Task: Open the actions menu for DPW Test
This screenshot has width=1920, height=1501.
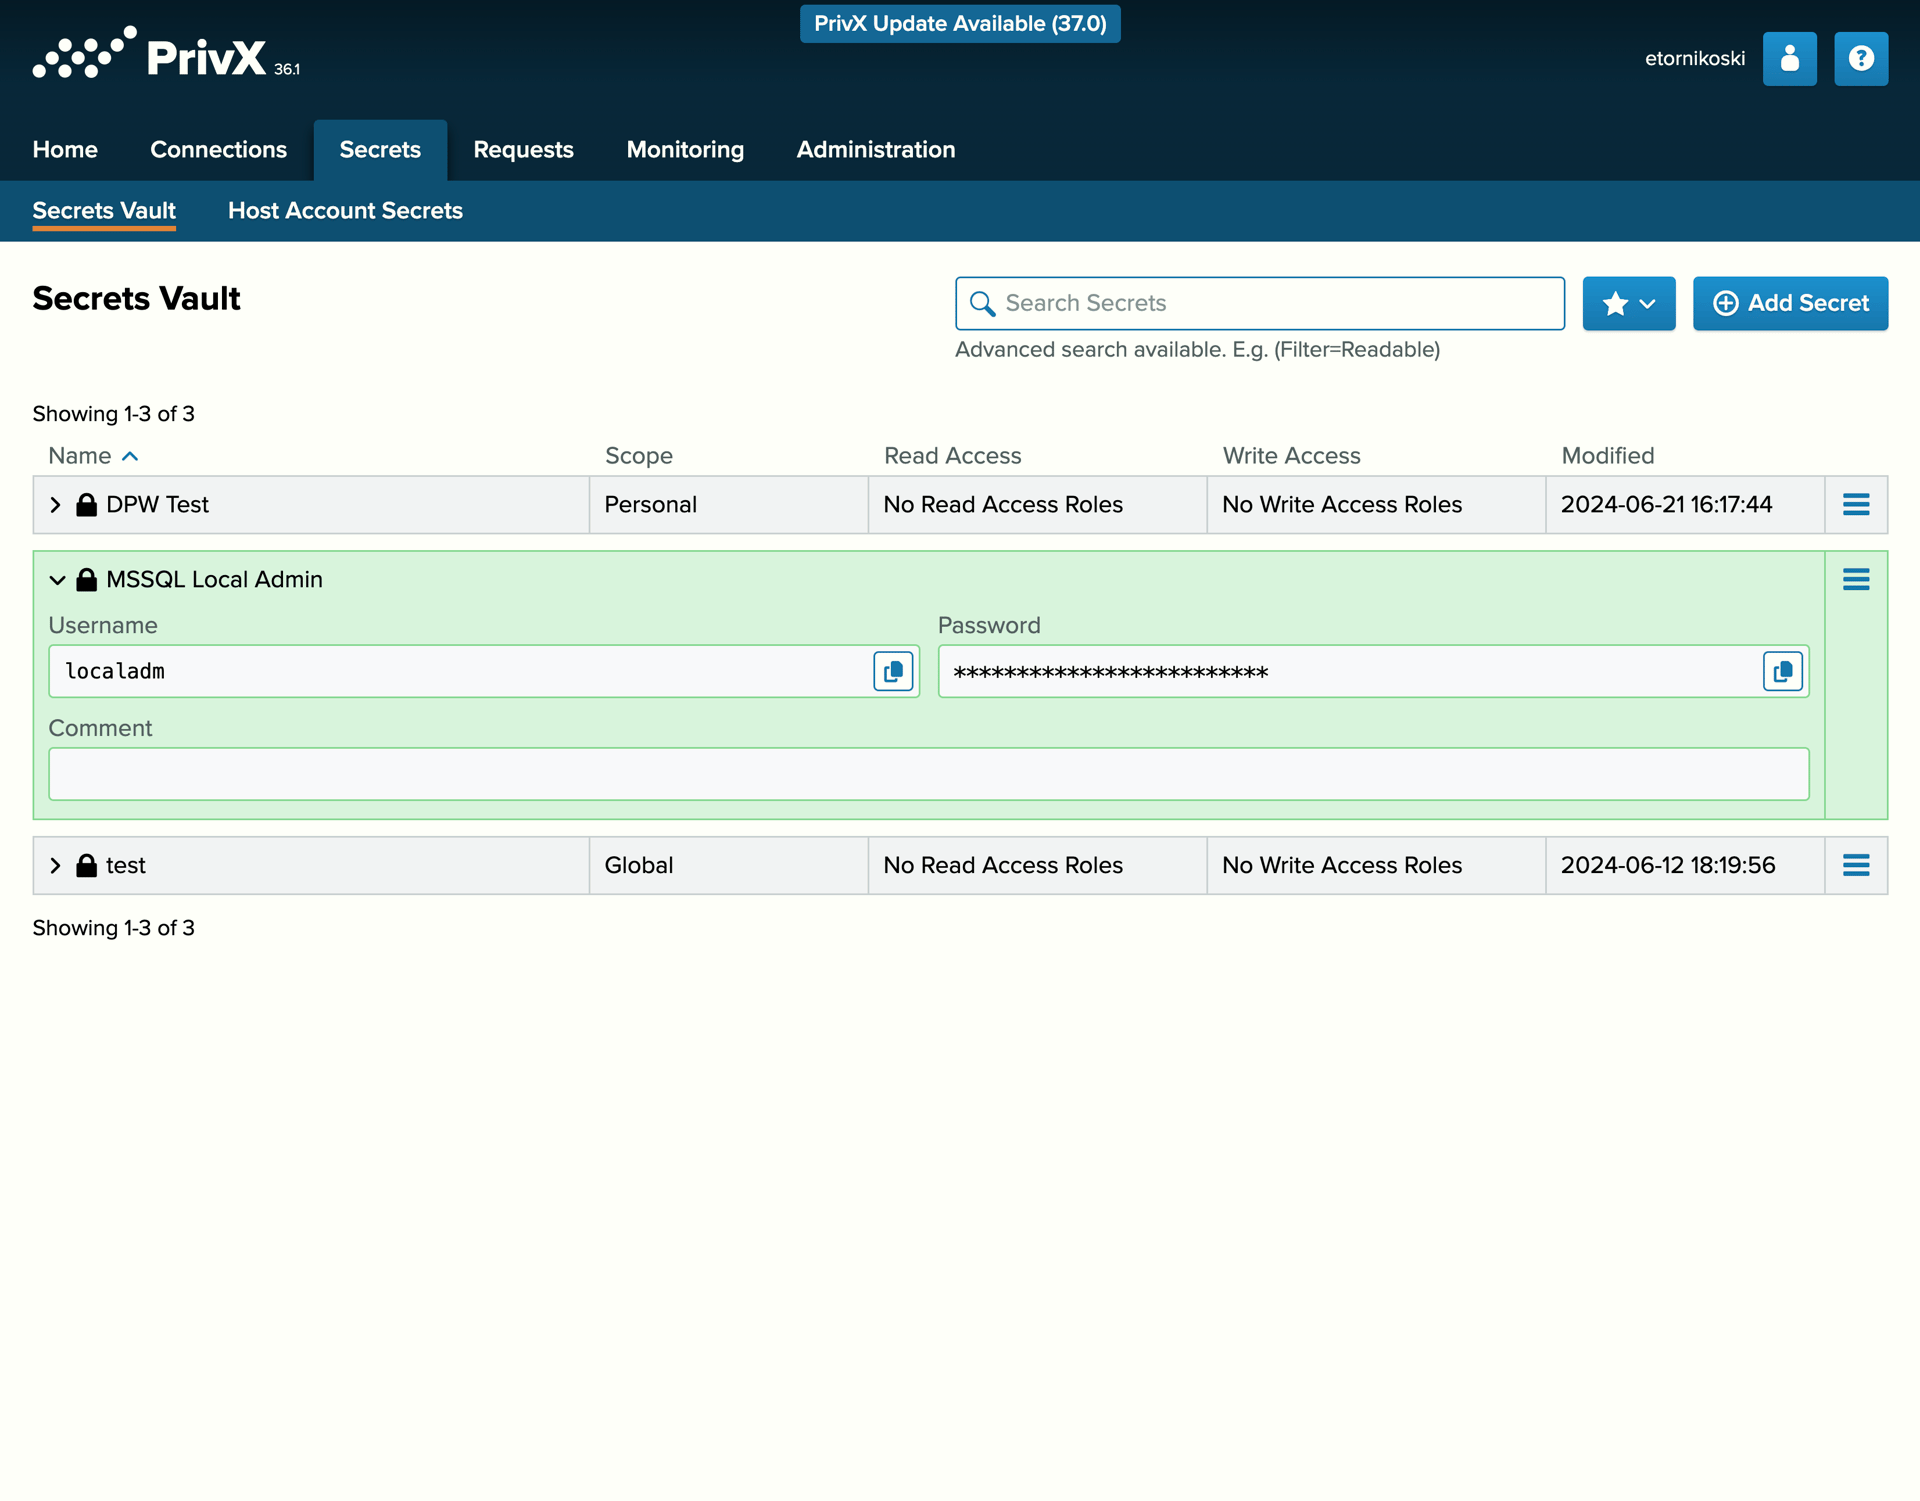Action: 1857,505
